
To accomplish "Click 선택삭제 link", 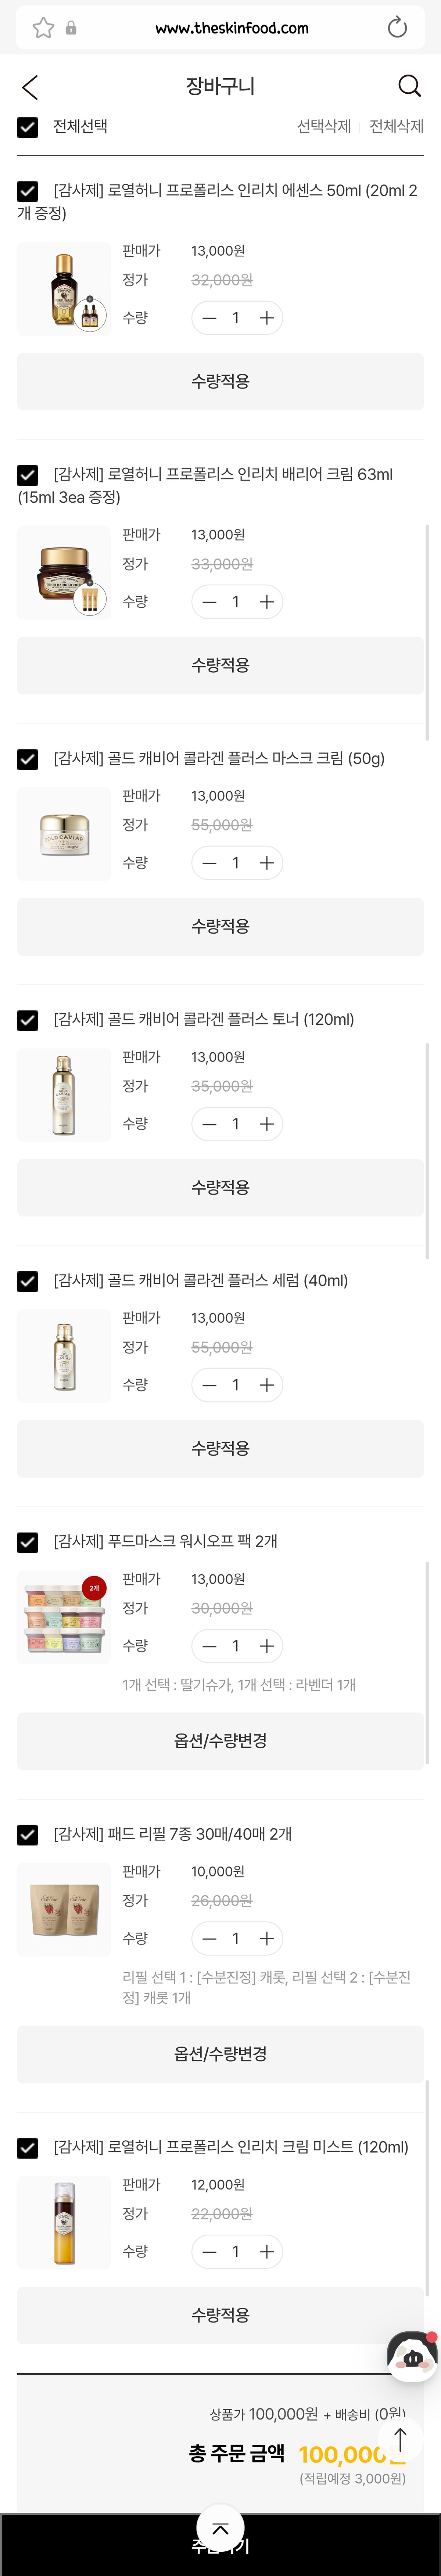I will (x=323, y=126).
